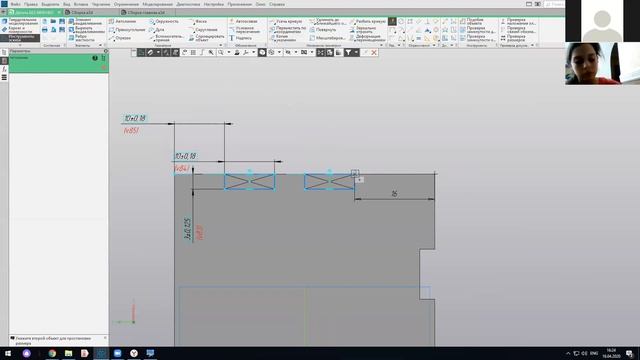Select the Автолиния tool
This screenshot has height=360, width=640.
(x=122, y=21)
